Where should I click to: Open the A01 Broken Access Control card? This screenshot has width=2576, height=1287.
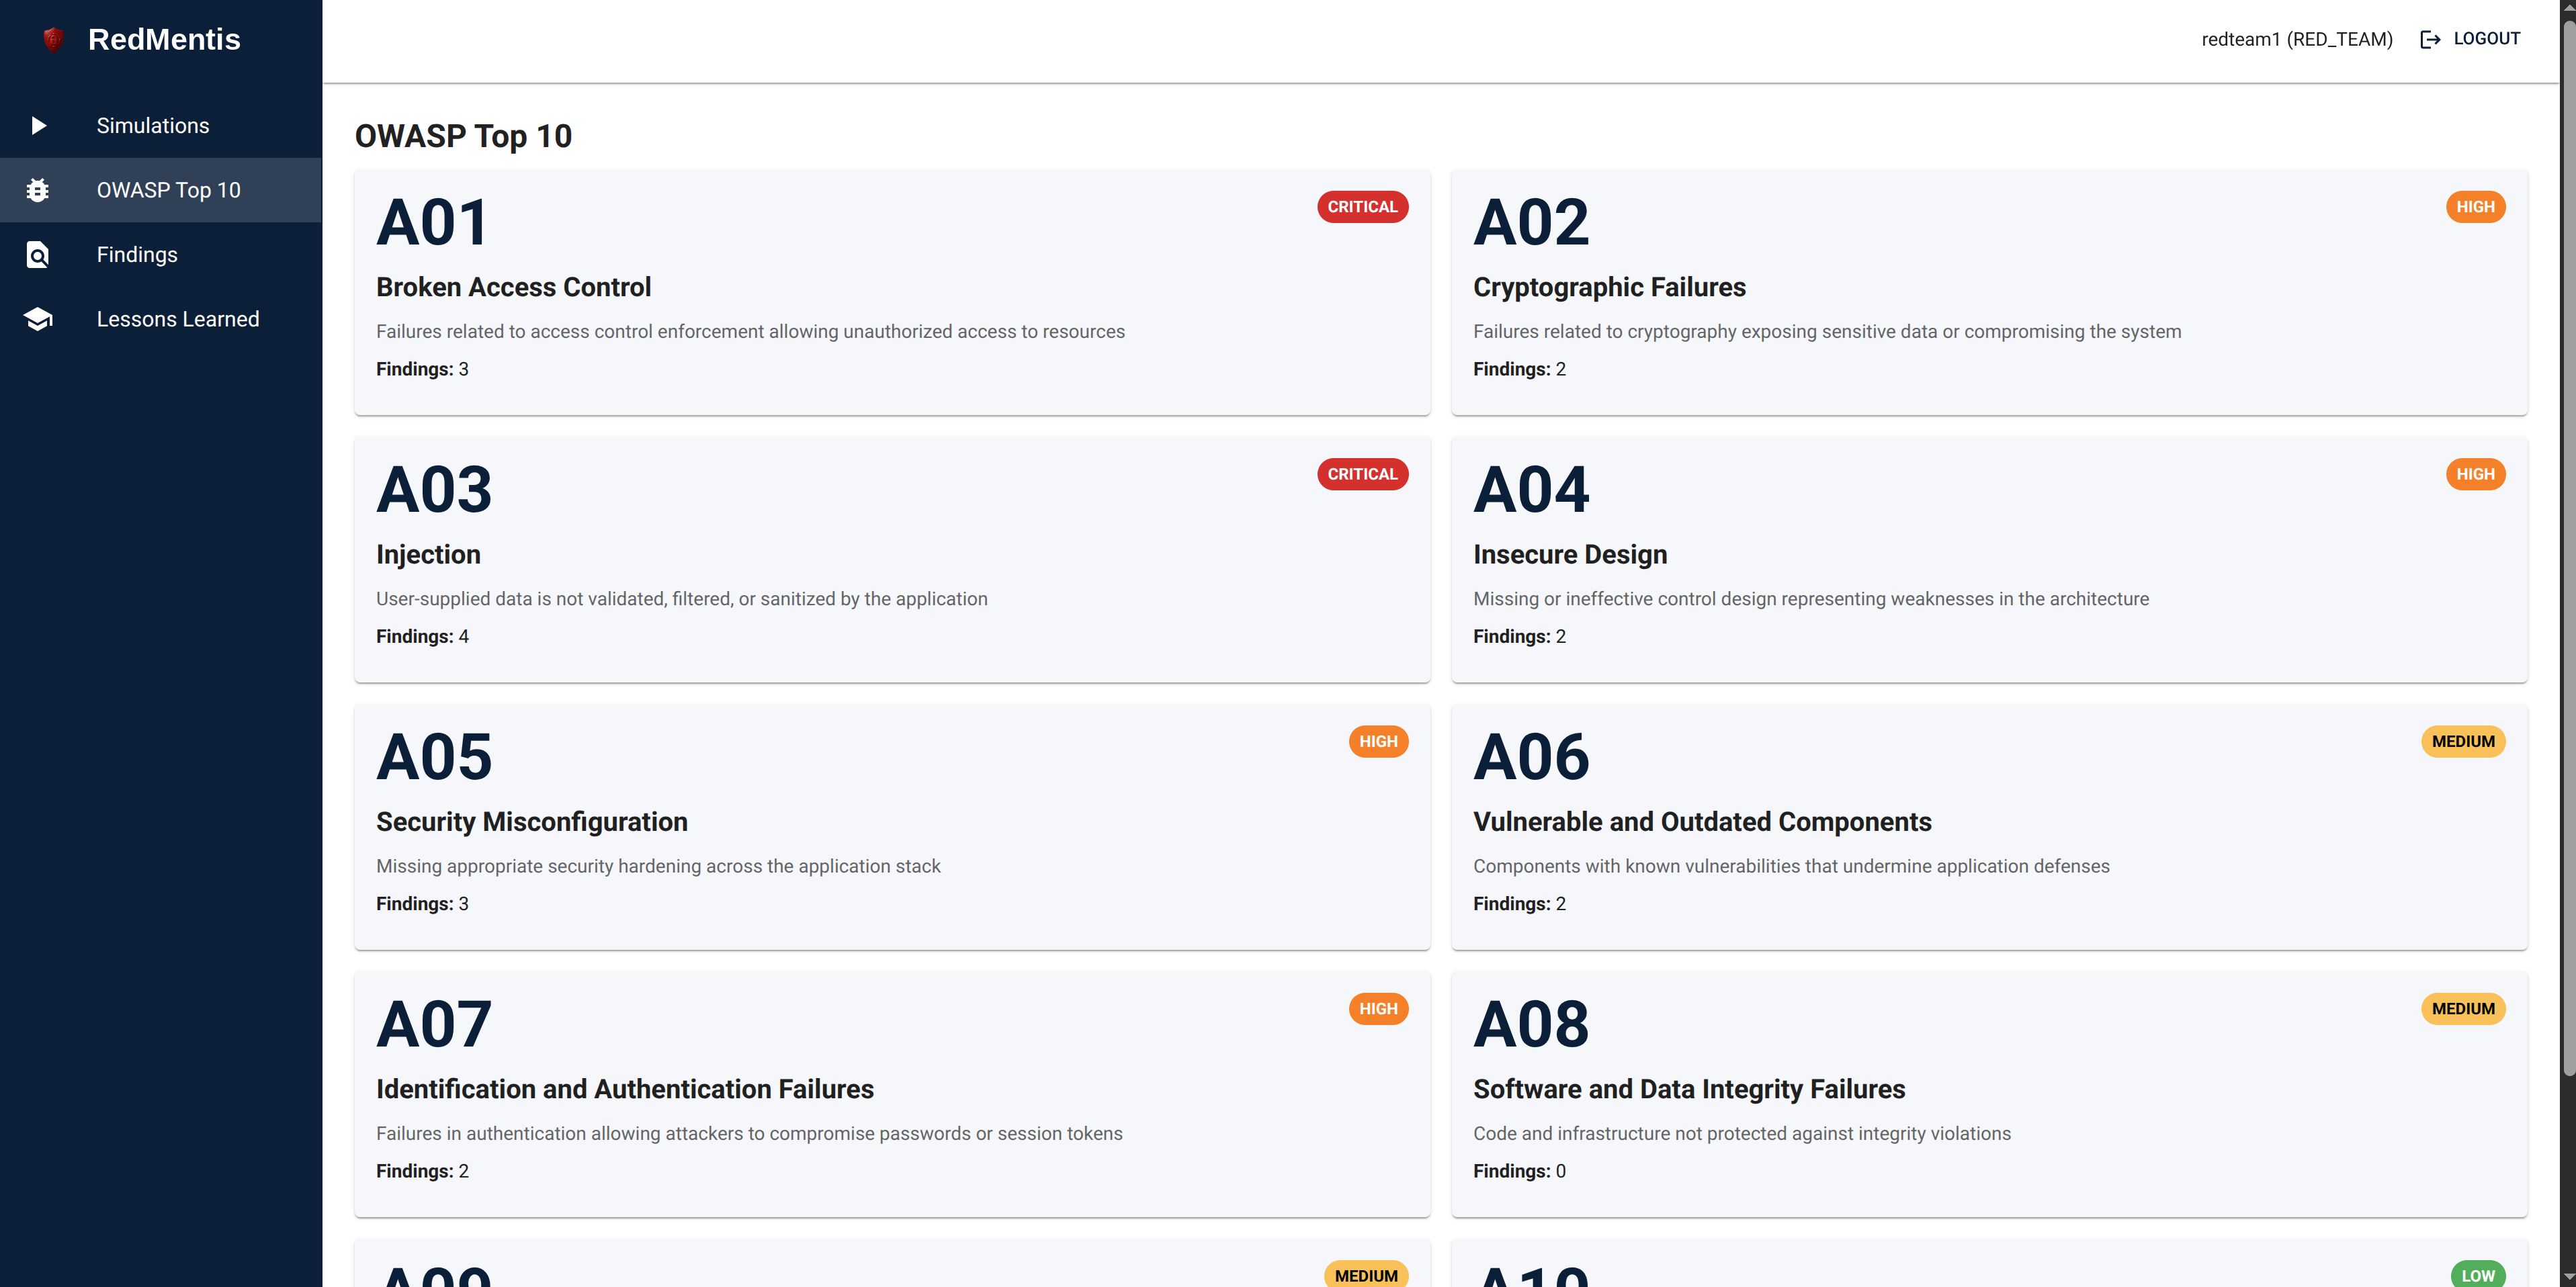pyautogui.click(x=892, y=292)
